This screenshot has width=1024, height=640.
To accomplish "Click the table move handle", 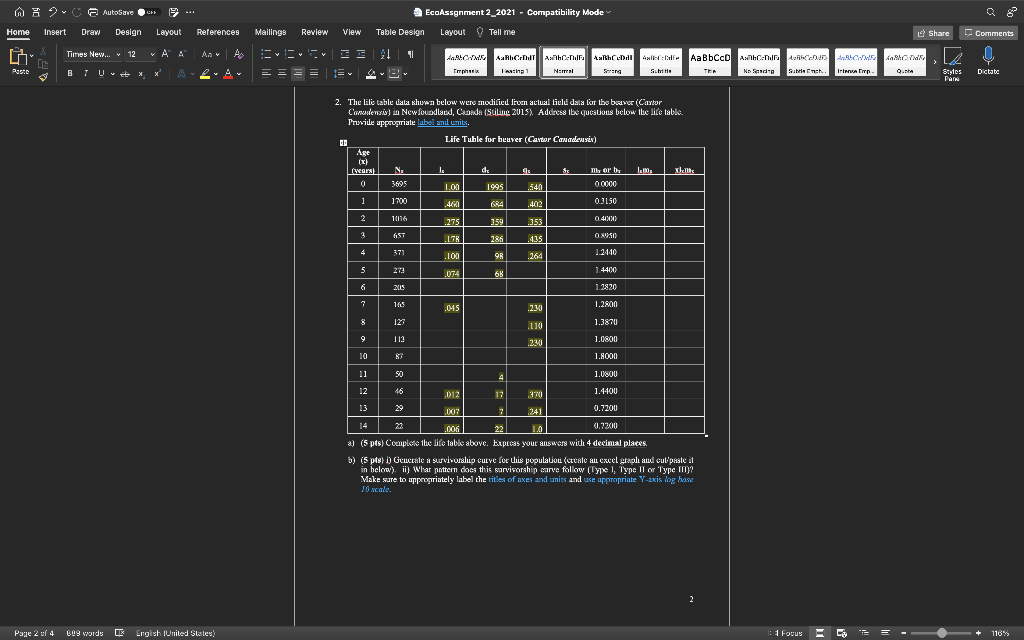I will point(343,142).
